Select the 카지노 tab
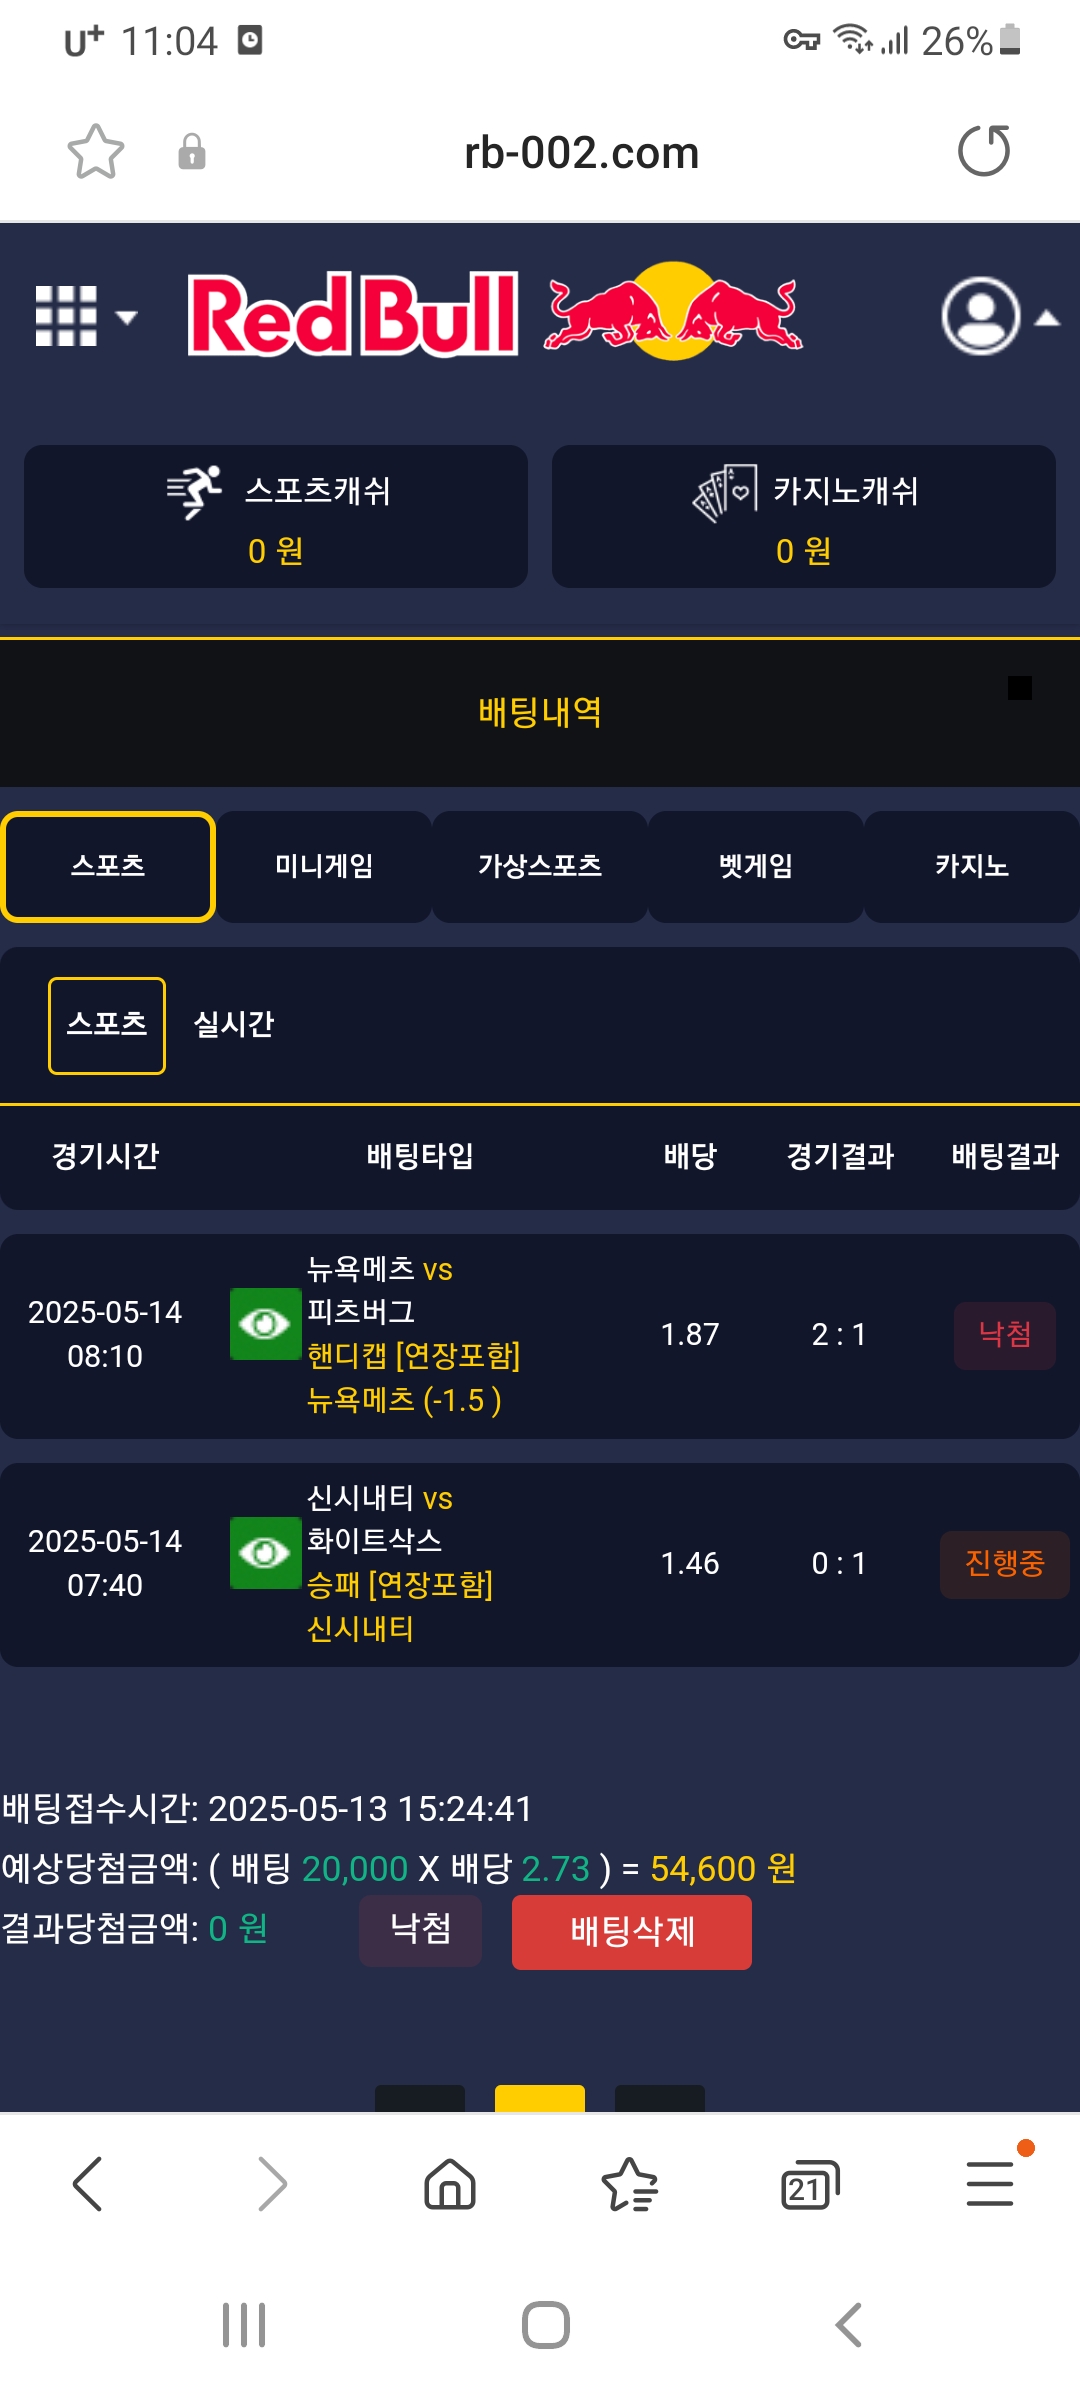 [972, 866]
